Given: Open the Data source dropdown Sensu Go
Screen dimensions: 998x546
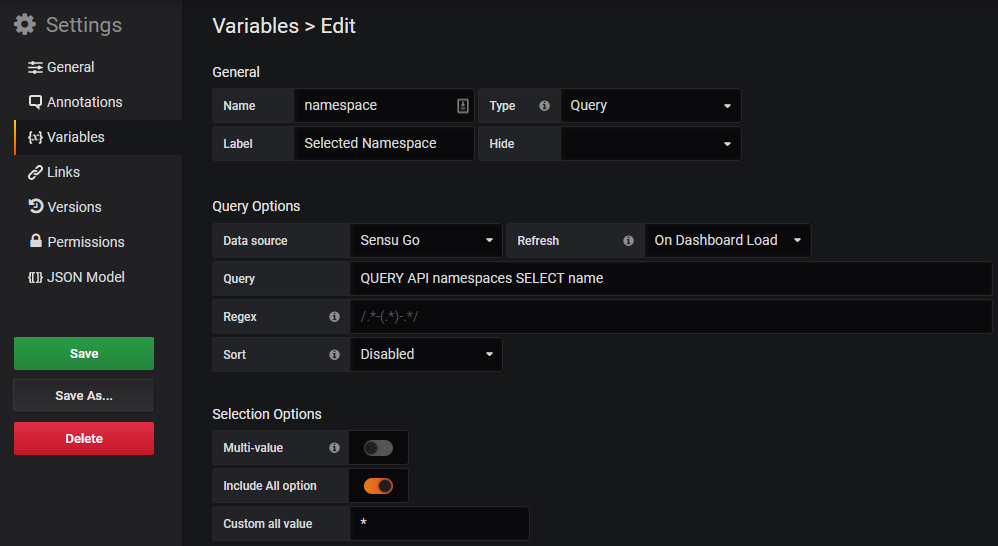Looking at the screenshot, I should point(426,241).
